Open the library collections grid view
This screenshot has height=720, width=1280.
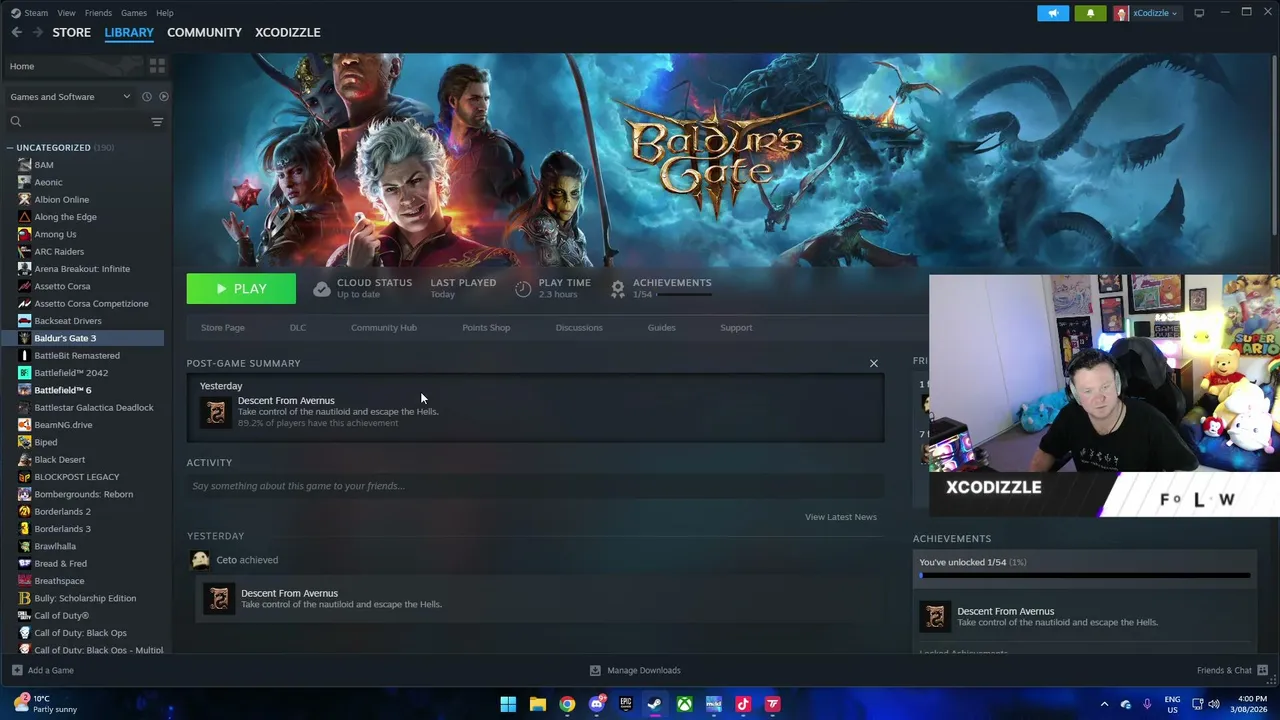[x=157, y=66]
